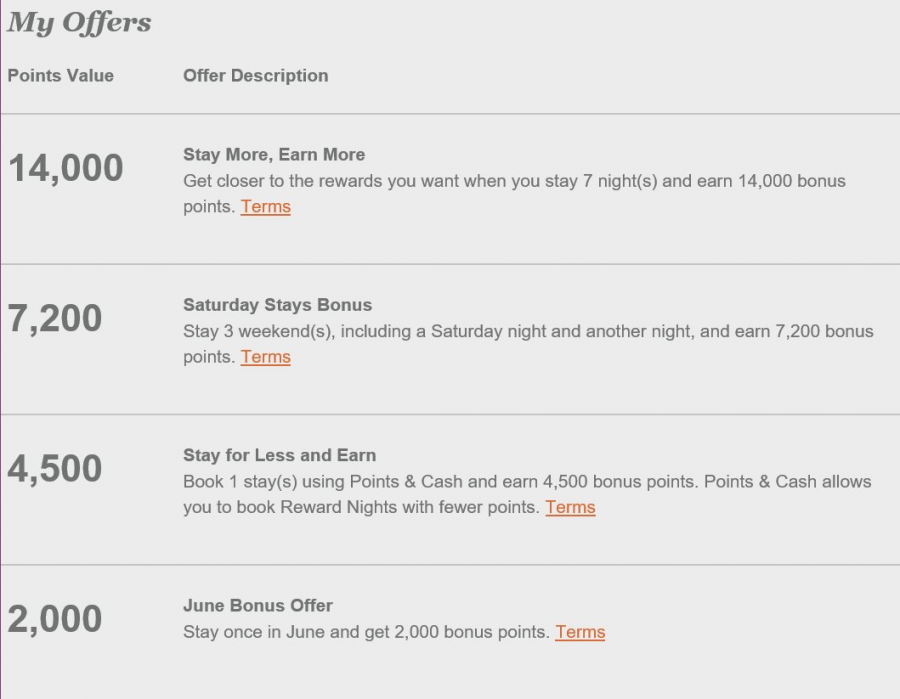900x699 pixels.
Task: Click the divider line under the column headers
Action: coord(450,114)
